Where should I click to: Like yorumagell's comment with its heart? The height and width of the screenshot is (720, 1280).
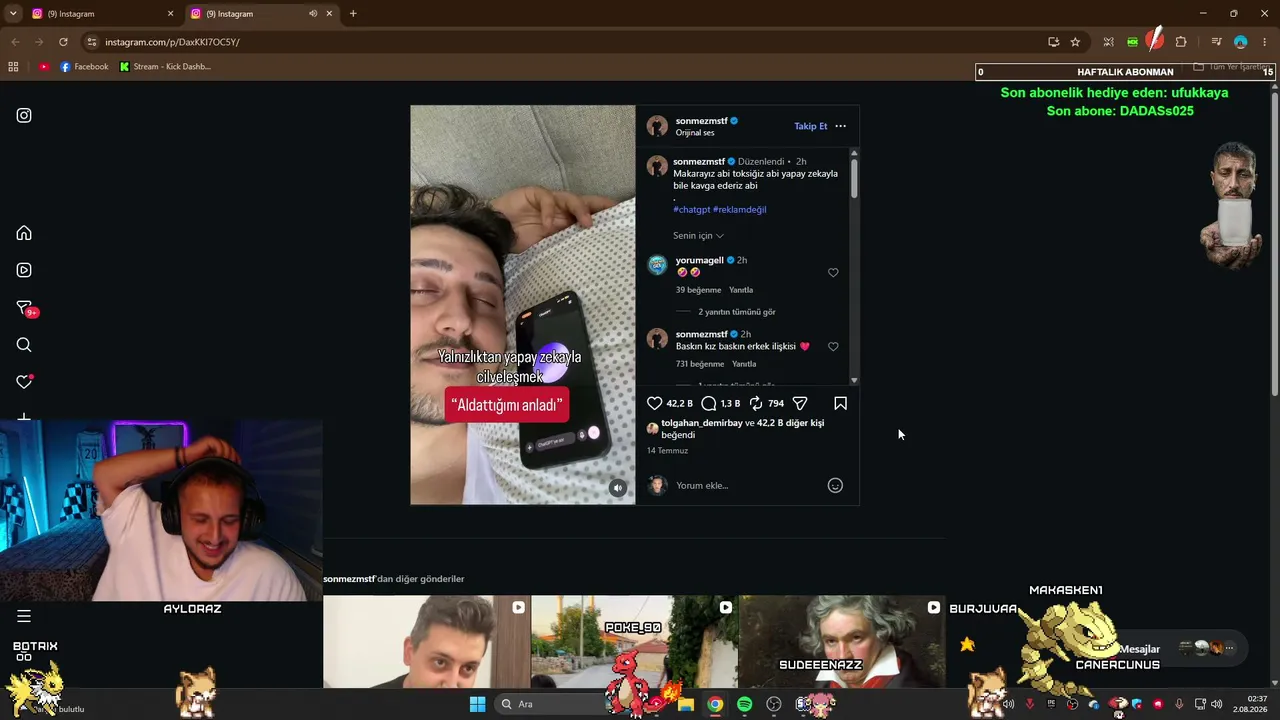[x=833, y=272]
